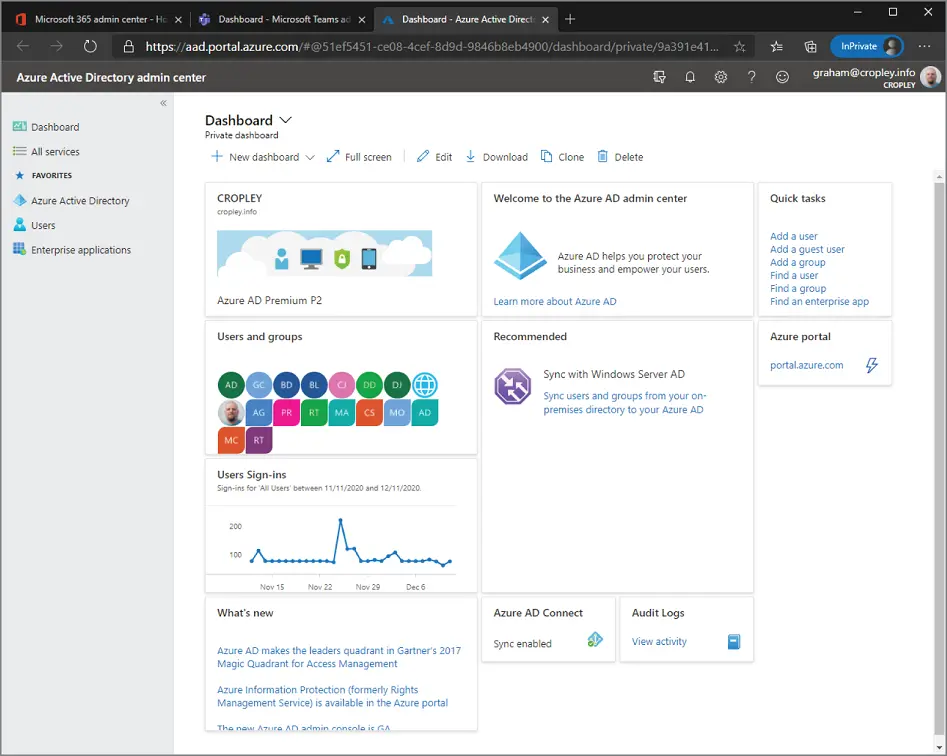
Task: Open All services in the sidebar
Action: 55,152
